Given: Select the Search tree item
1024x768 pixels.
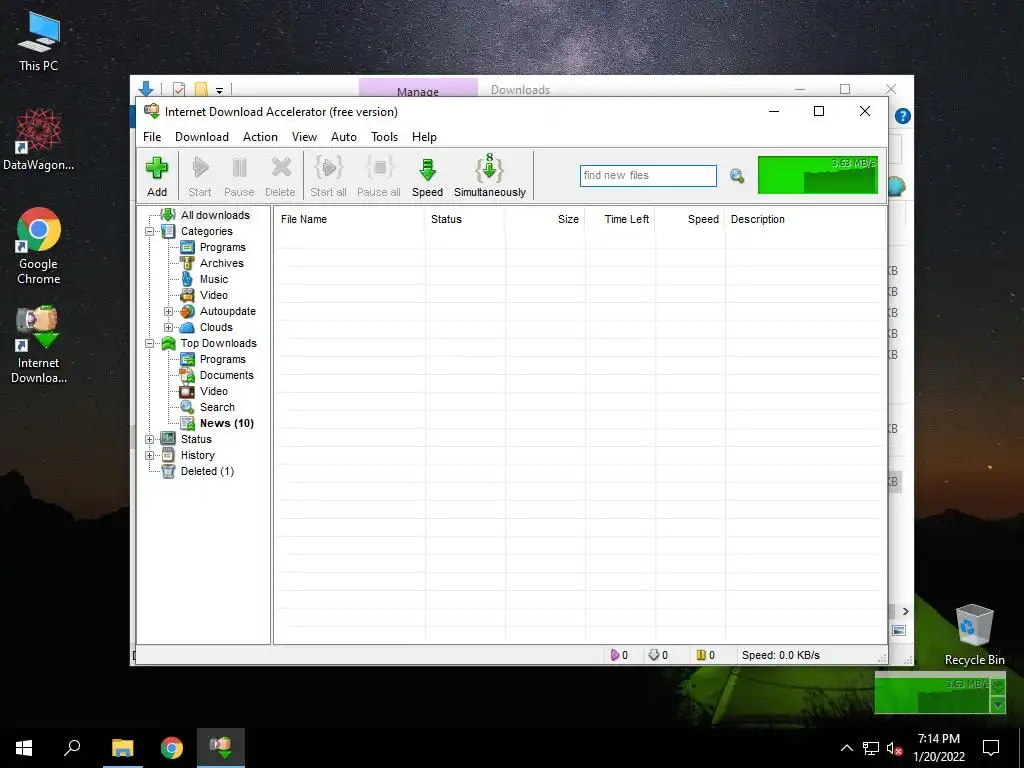Looking at the screenshot, I should (x=217, y=407).
